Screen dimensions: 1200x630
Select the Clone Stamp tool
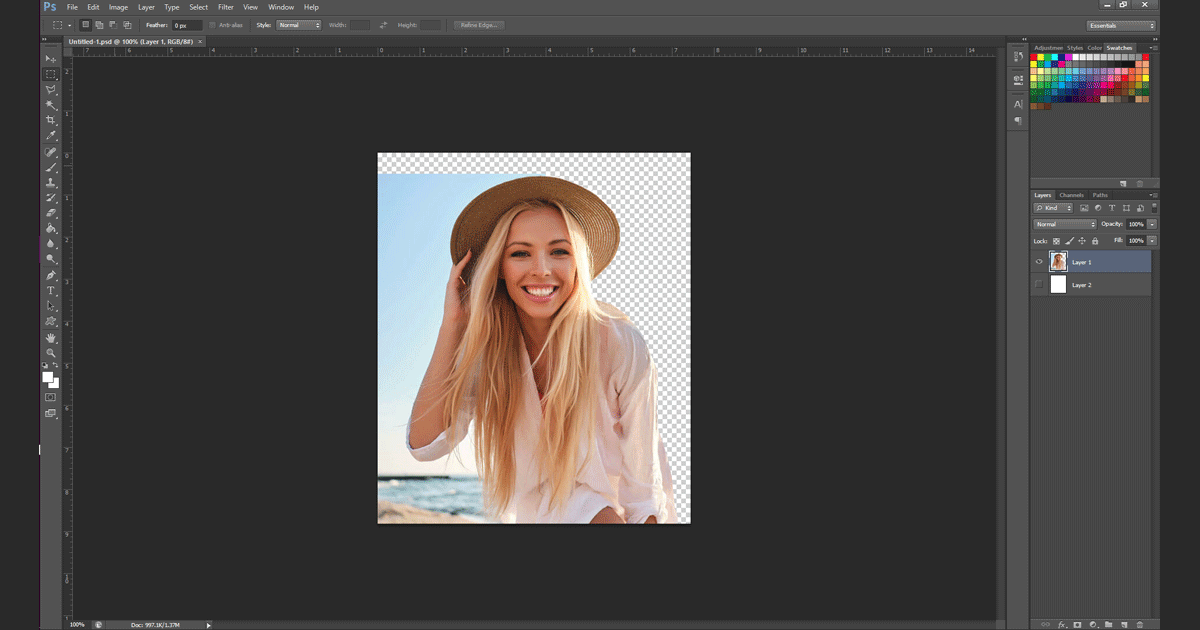[x=51, y=183]
